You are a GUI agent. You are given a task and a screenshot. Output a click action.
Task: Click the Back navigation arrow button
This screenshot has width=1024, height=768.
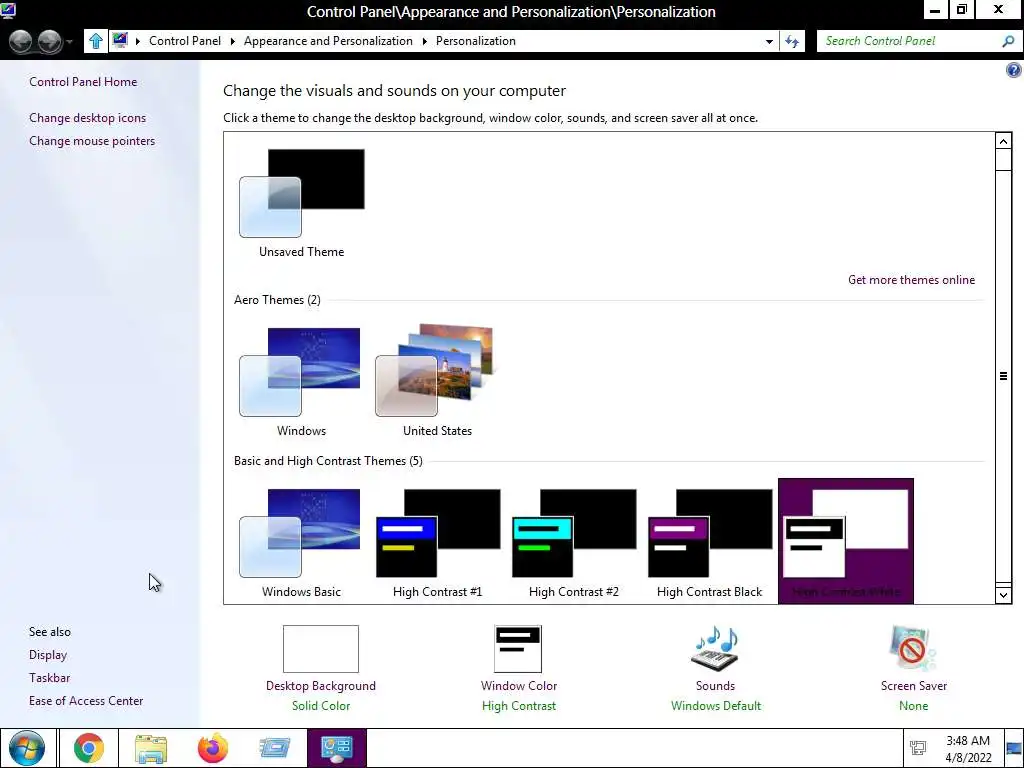[21, 41]
